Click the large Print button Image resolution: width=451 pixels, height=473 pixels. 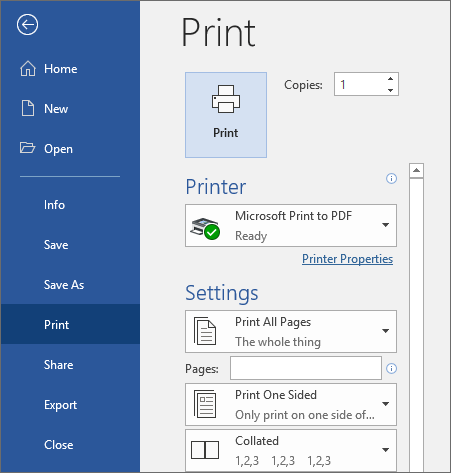click(226, 115)
